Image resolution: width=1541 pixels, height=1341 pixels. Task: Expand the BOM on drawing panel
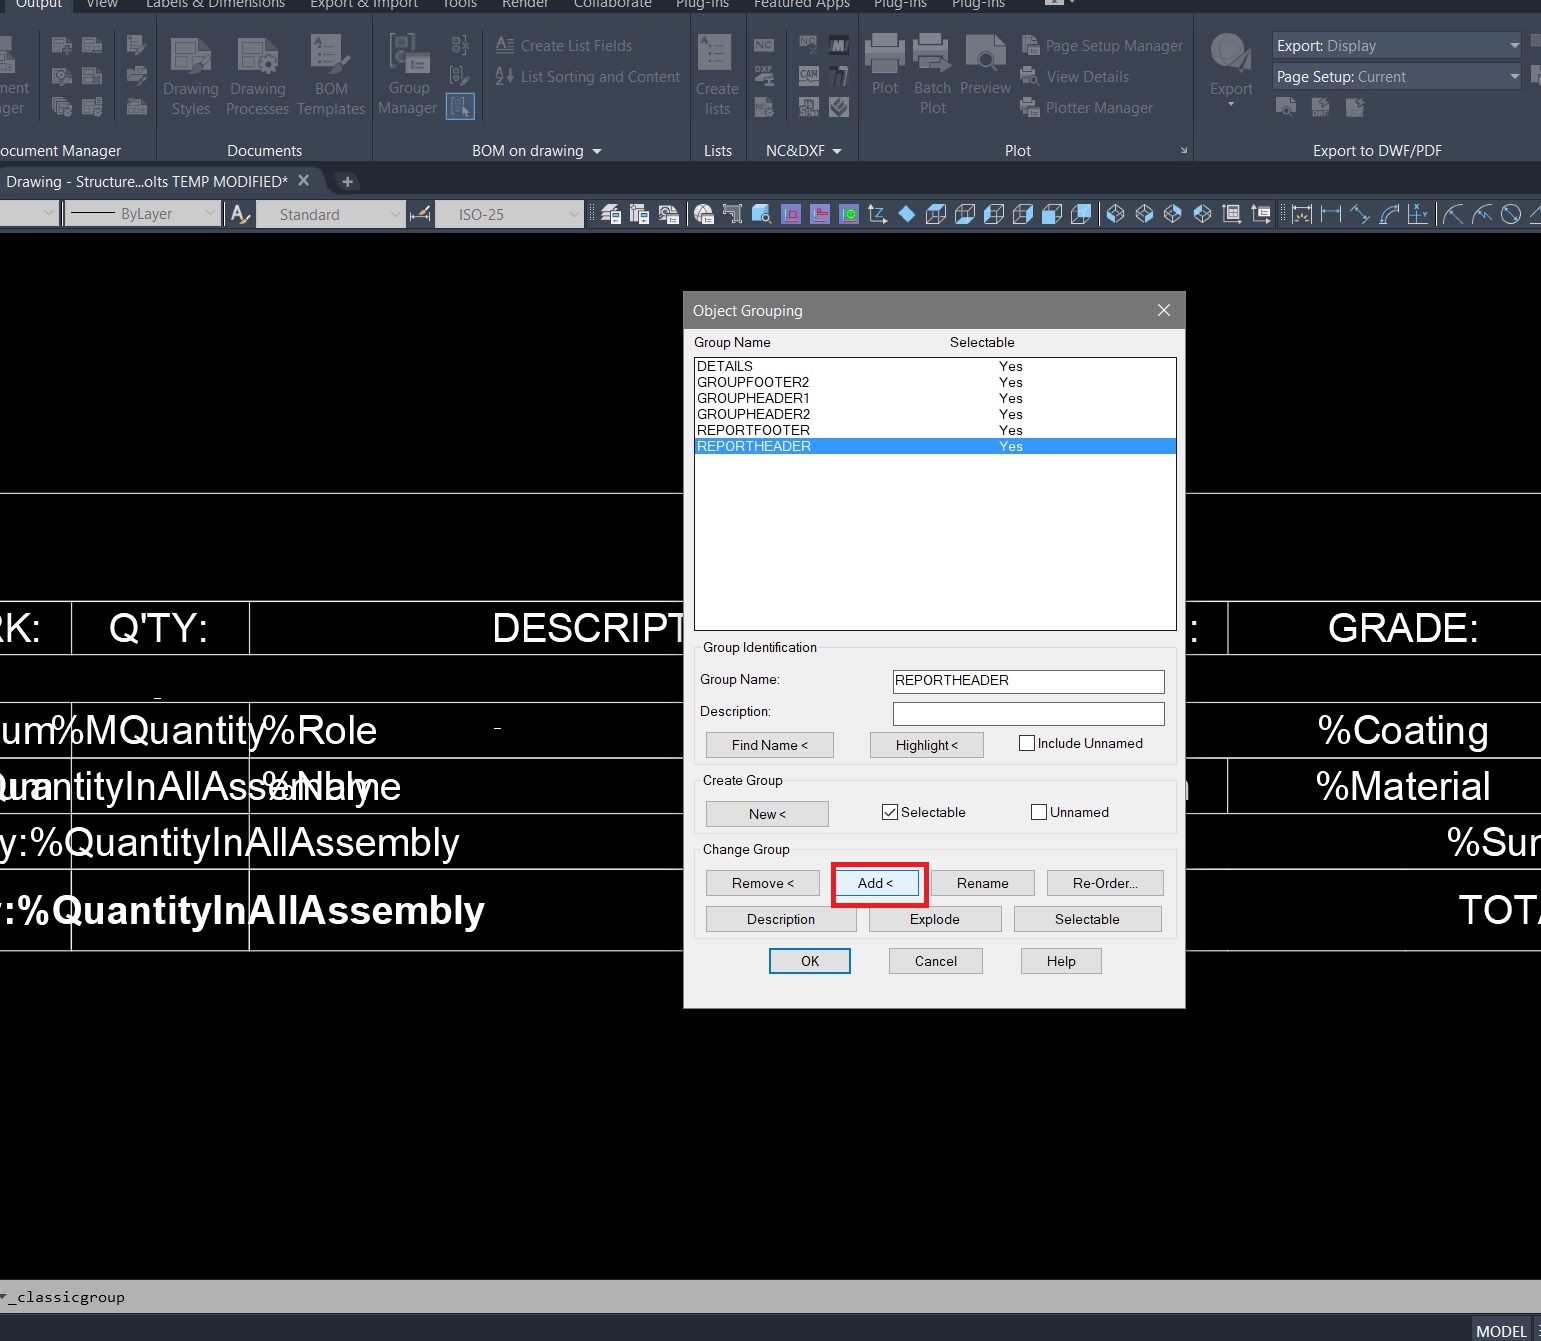537,151
